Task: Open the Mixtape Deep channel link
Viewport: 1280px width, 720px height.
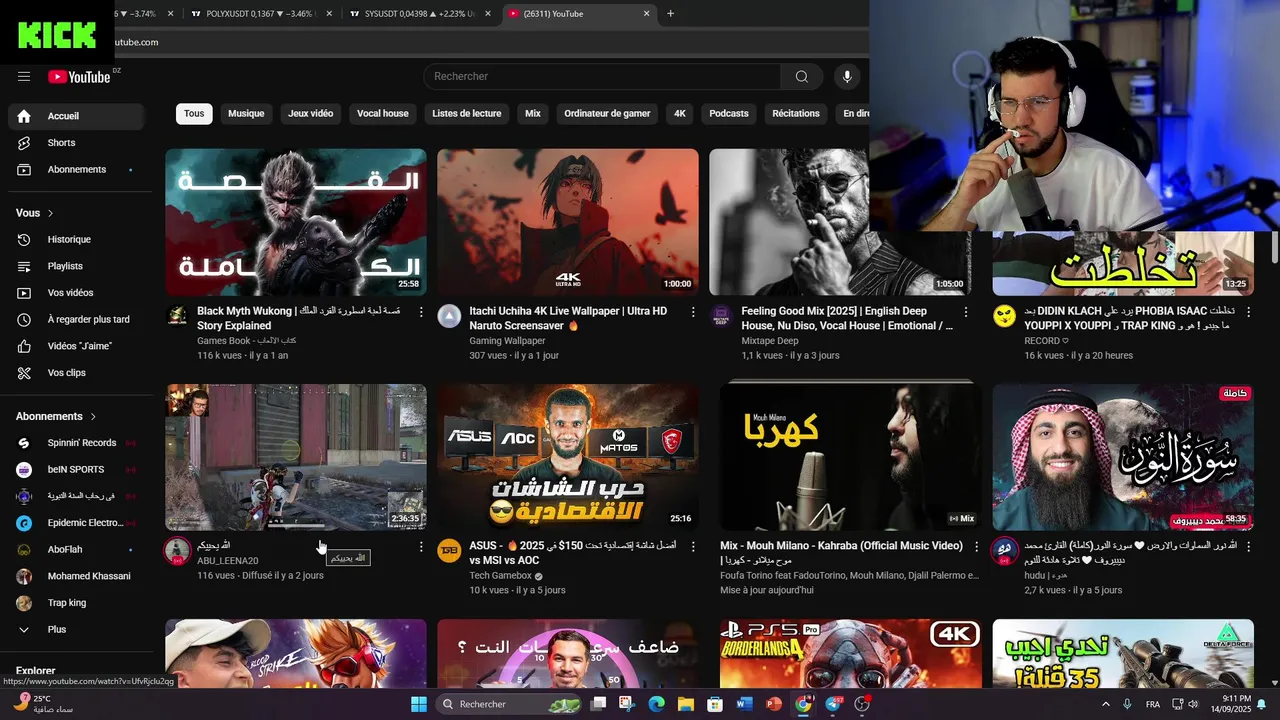Action: [x=770, y=341]
